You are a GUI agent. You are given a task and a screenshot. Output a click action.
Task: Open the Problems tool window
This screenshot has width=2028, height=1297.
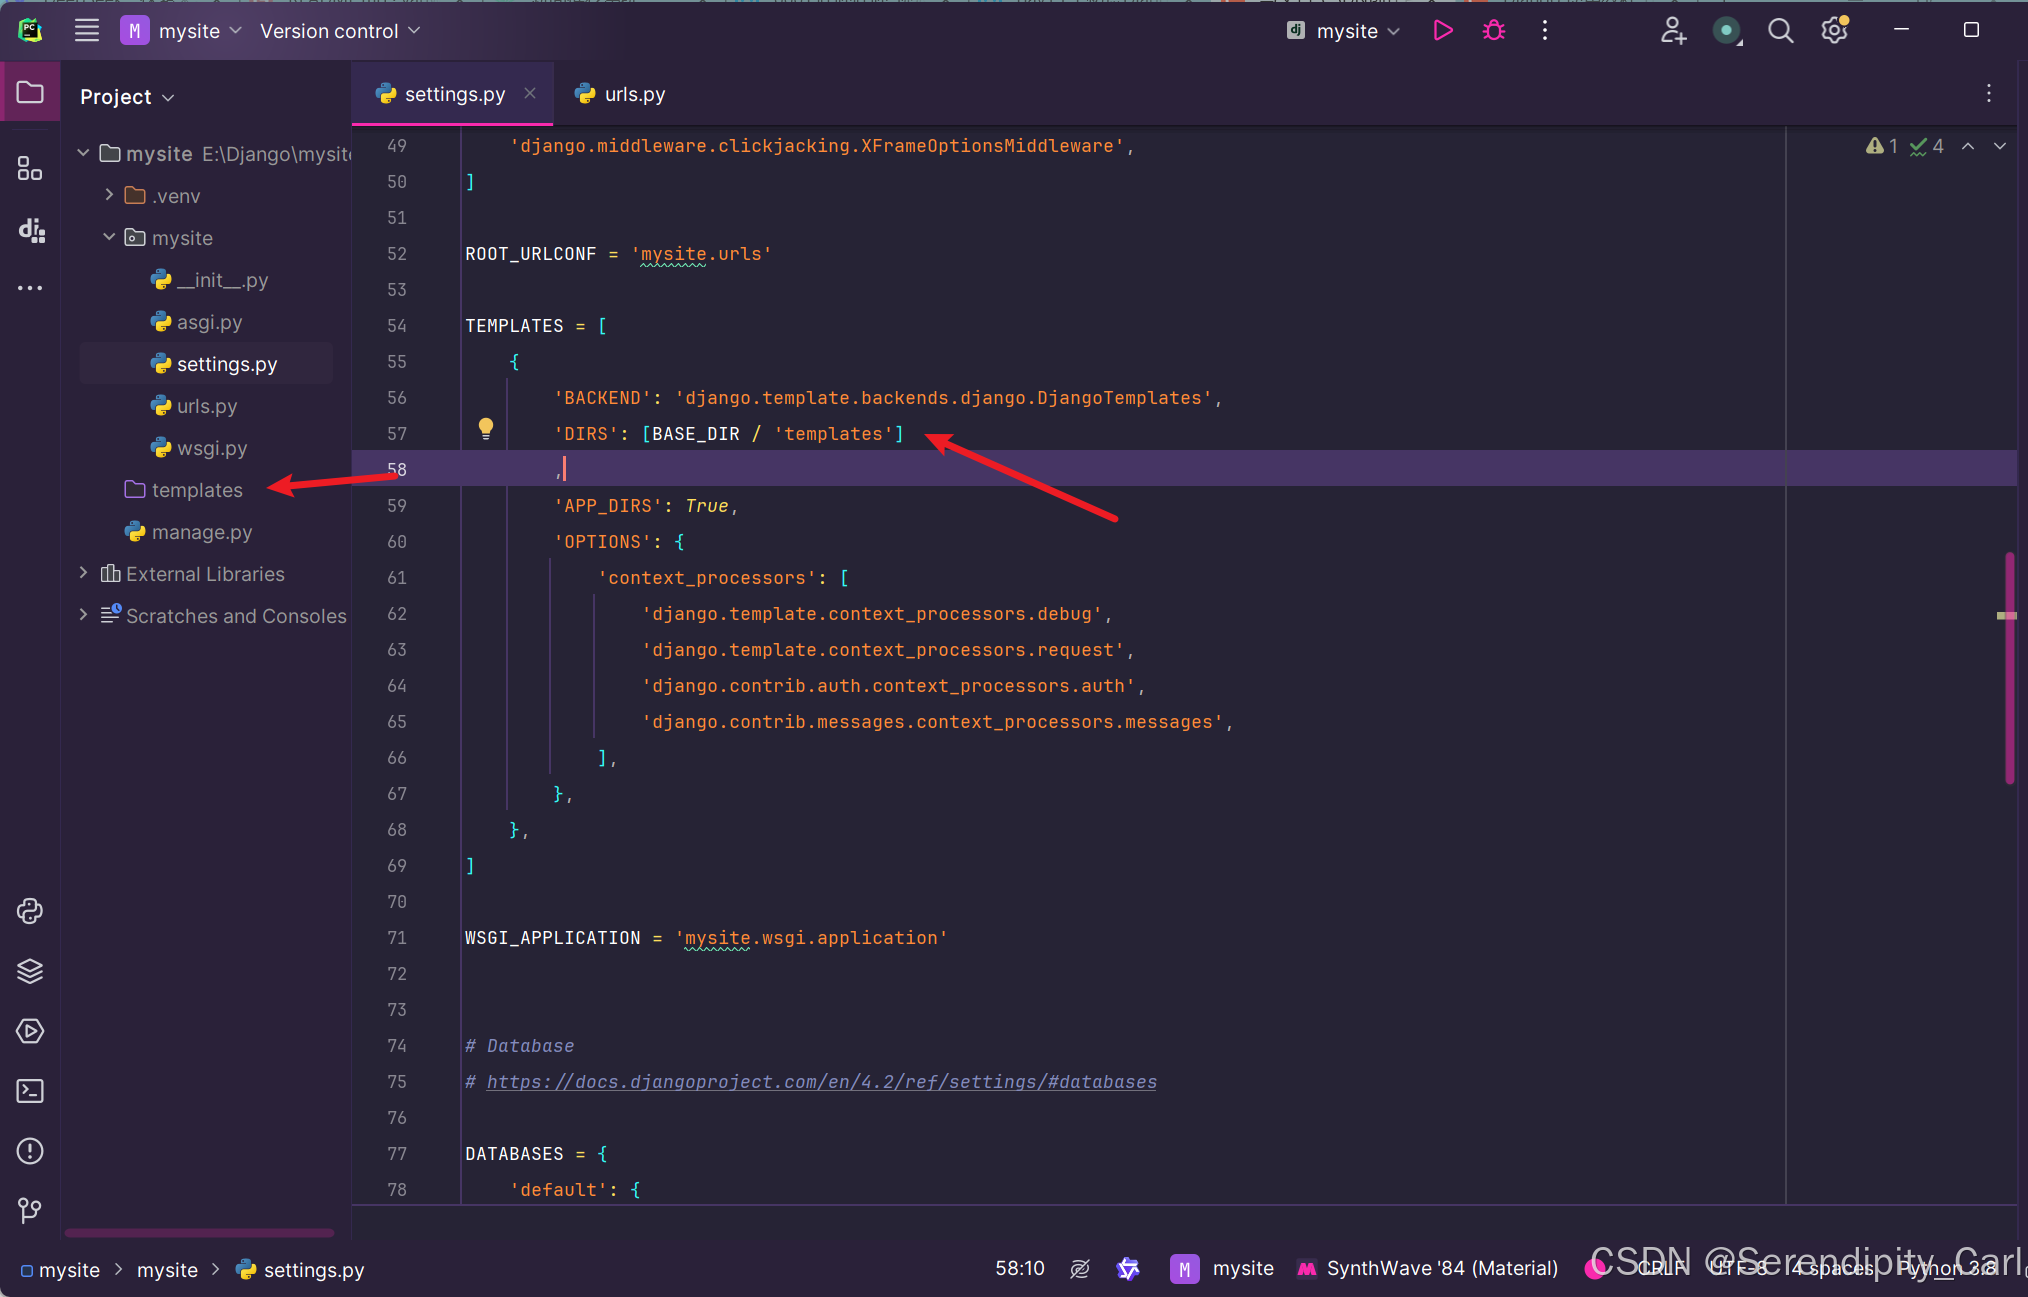click(x=30, y=1151)
